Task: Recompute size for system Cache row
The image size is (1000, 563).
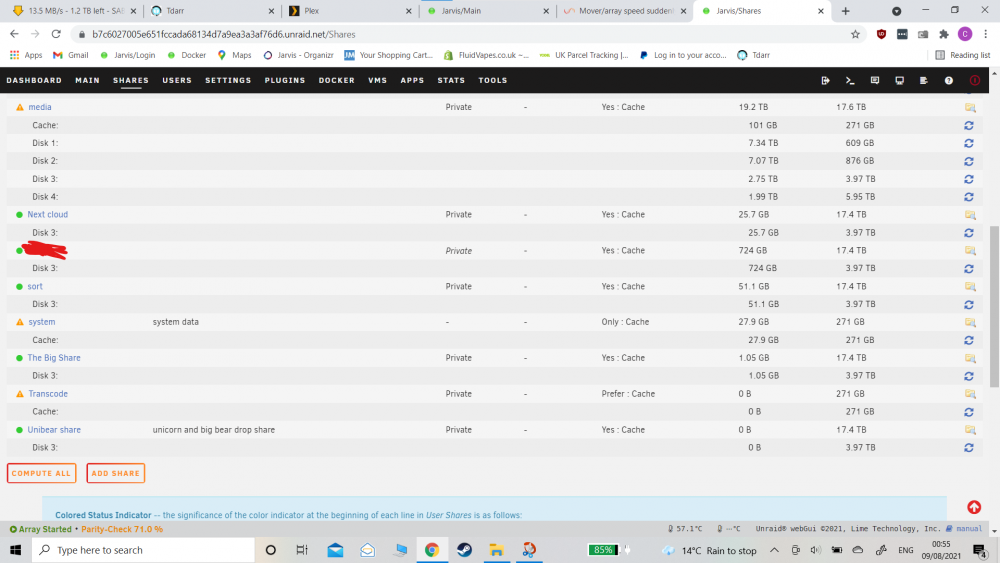Action: coord(969,340)
